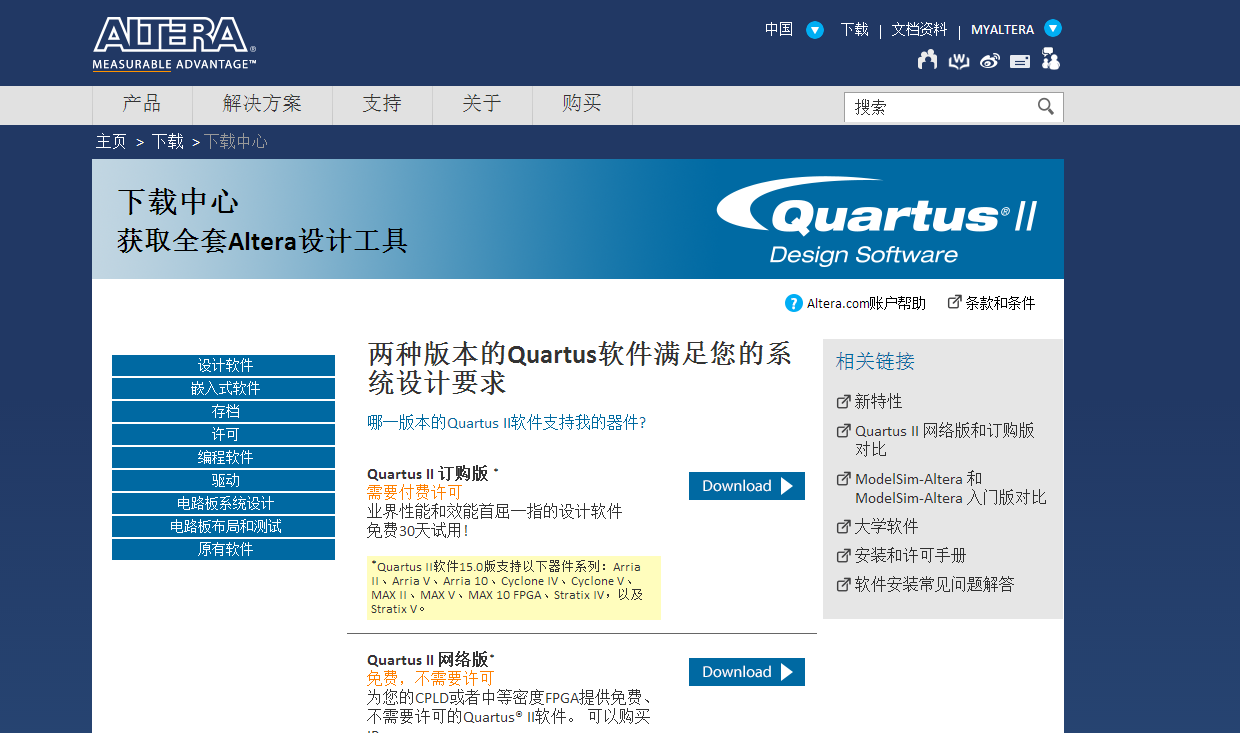Go to 下载 in breadcrumb

tap(168, 142)
